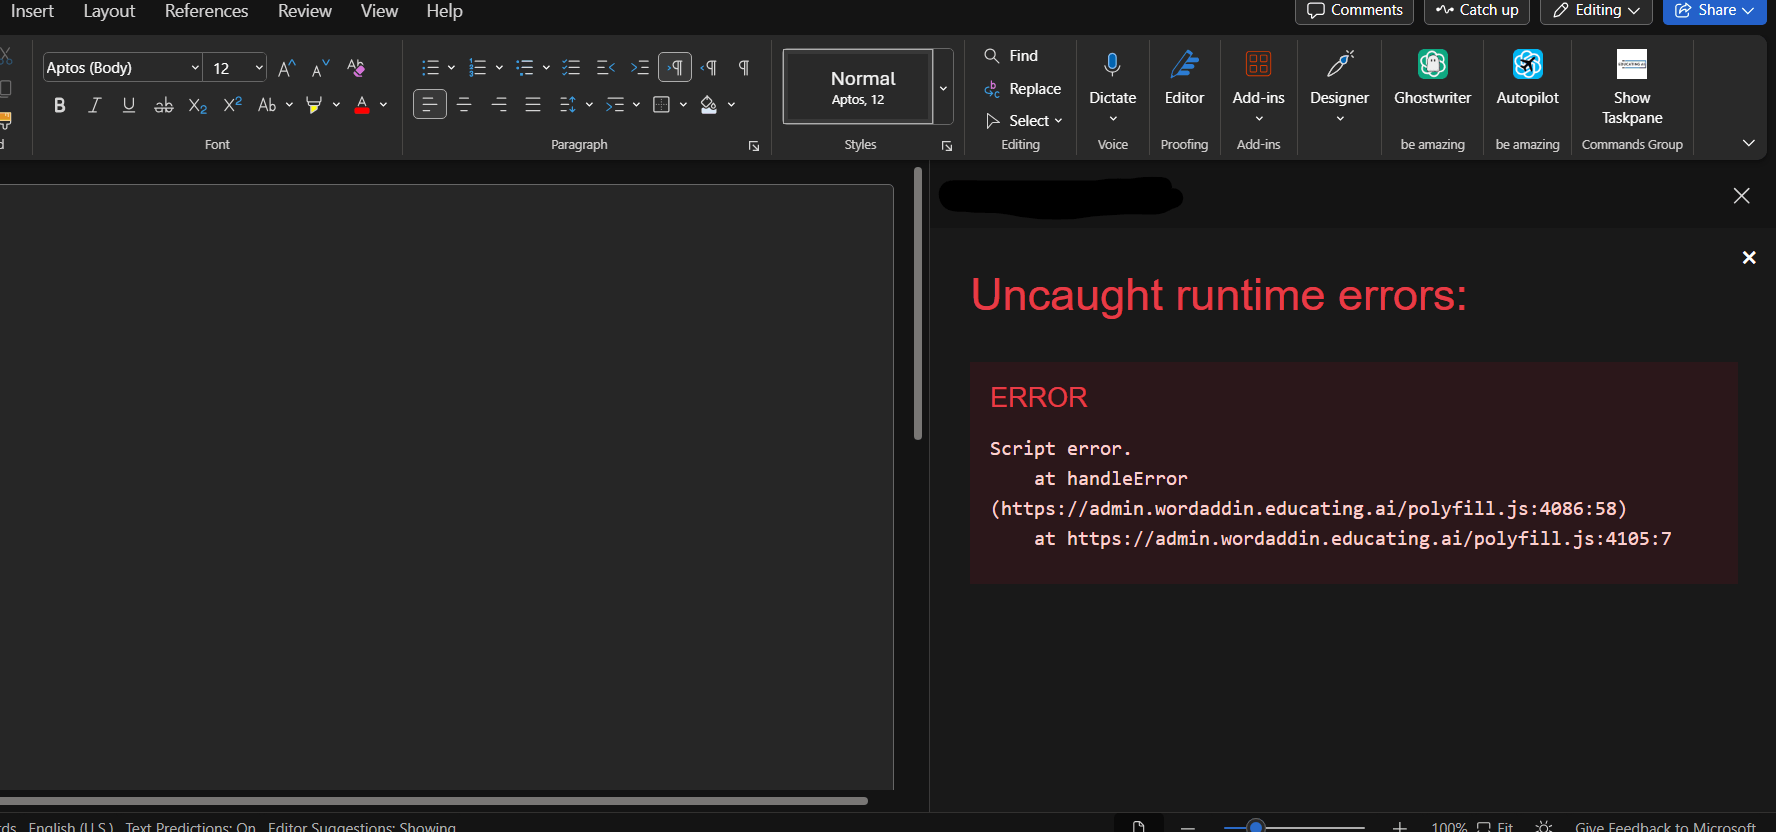Screen dimensions: 1776x832
Task: Align text left
Action: pyautogui.click(x=430, y=104)
